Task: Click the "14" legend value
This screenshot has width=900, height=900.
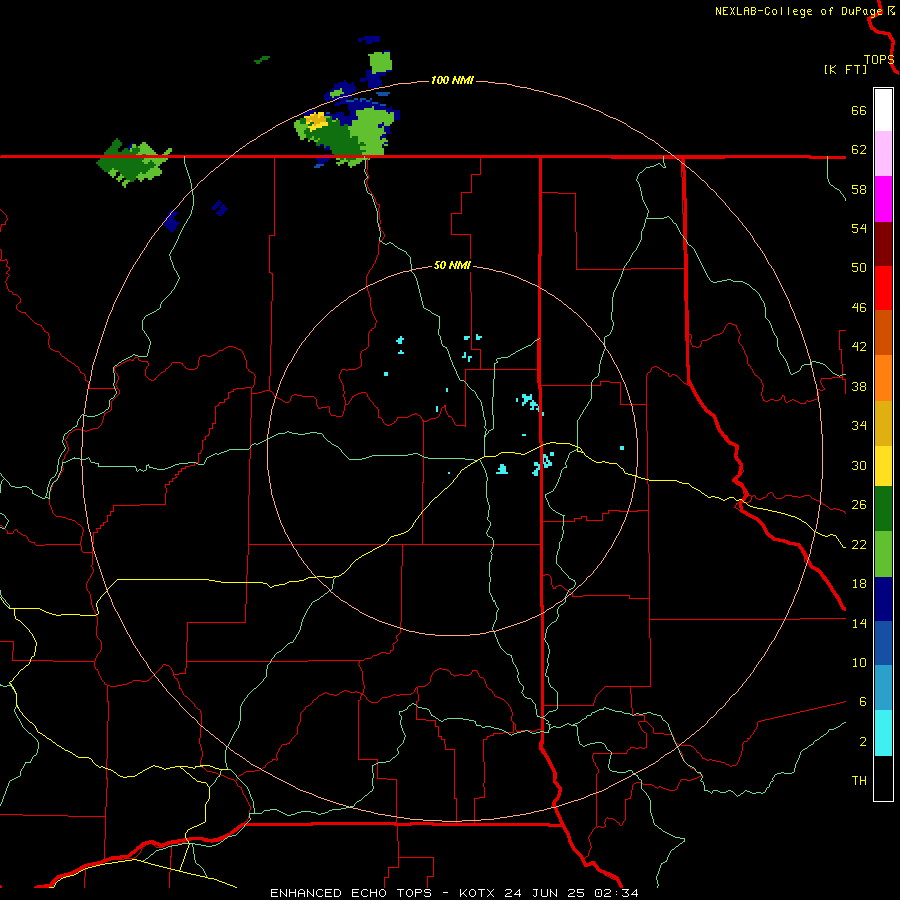Action: (x=859, y=623)
